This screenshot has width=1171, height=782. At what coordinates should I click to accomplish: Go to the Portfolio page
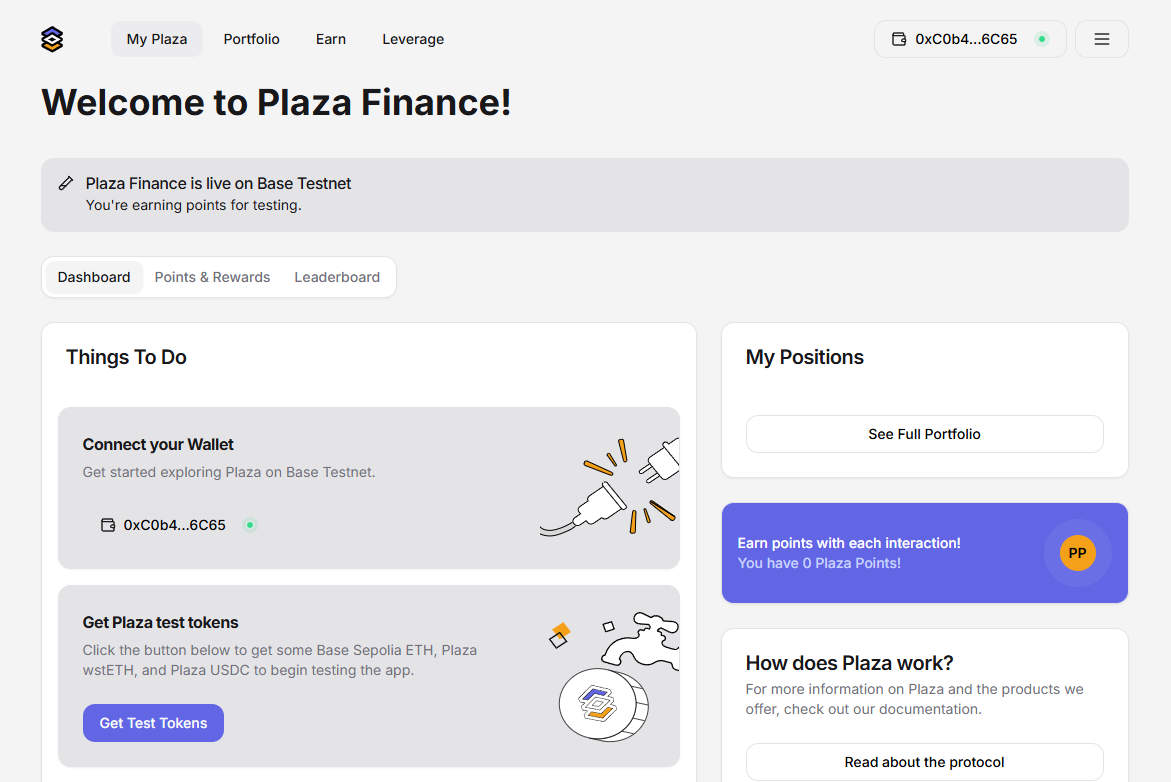251,39
